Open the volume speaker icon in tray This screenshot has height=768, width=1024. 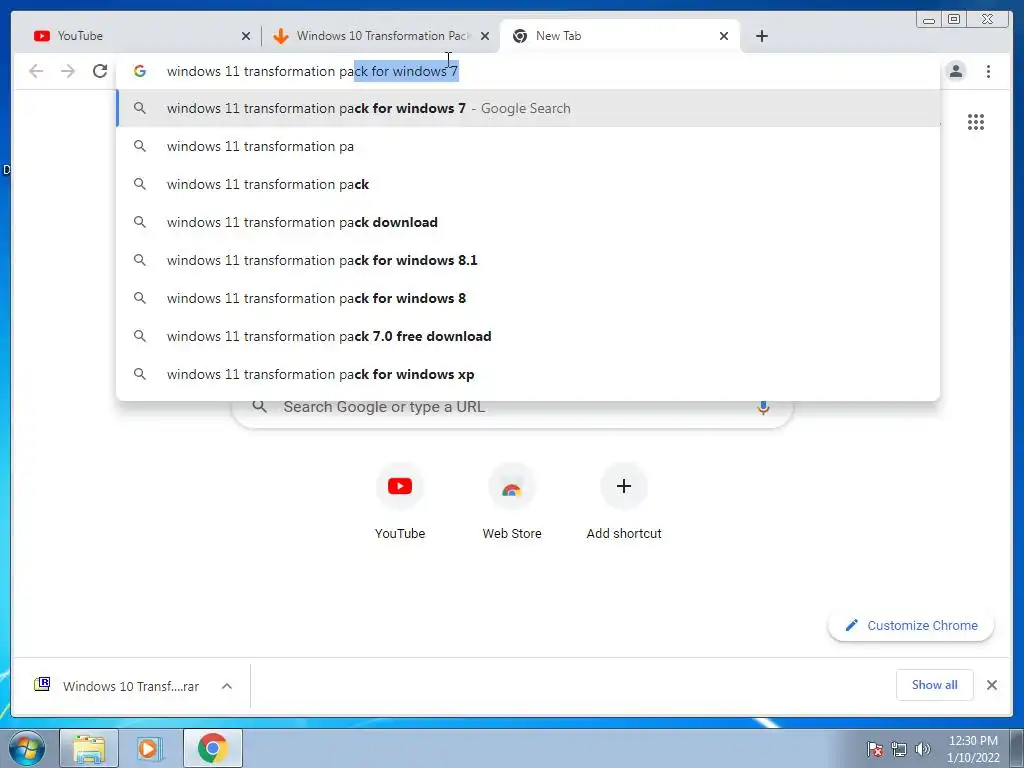tap(922, 749)
